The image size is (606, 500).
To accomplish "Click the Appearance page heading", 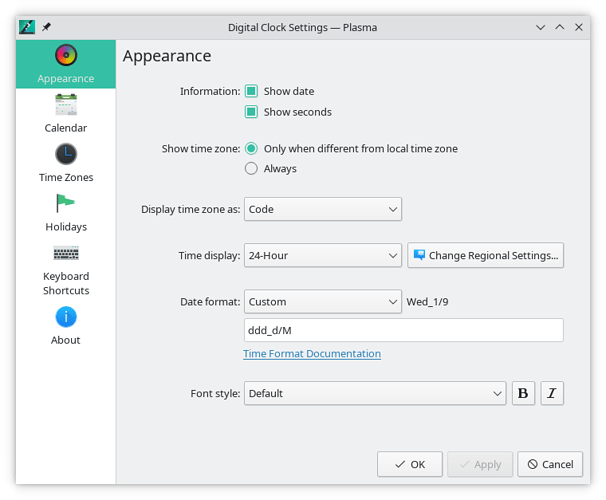I will pos(167,56).
